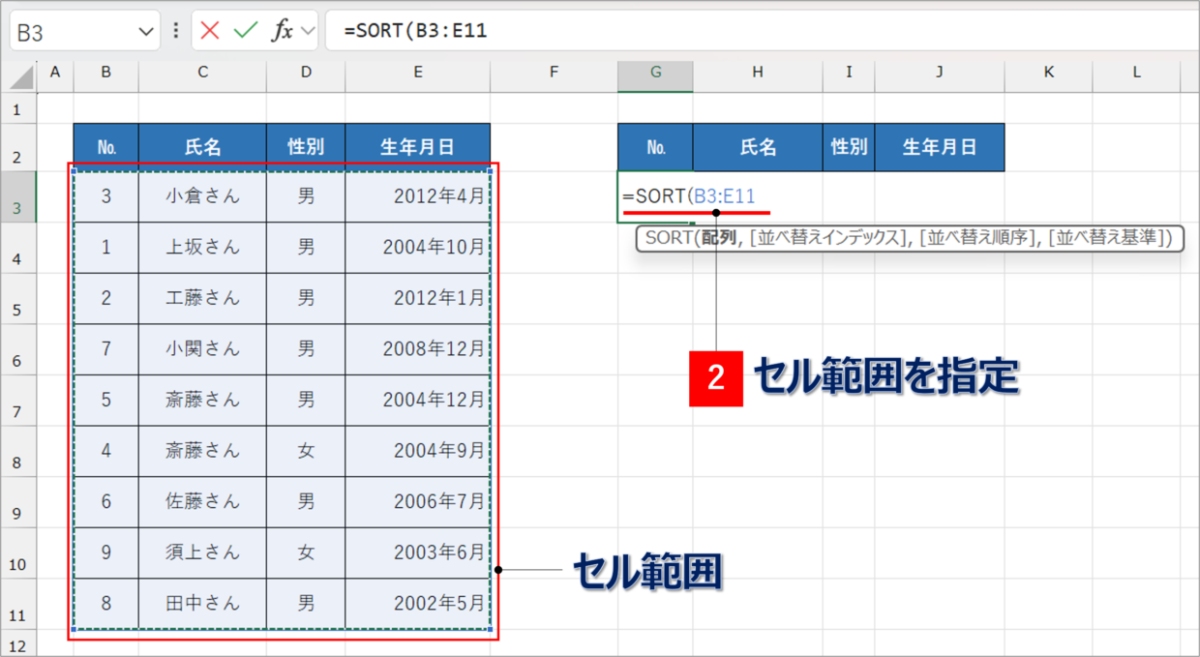Select row header 3
This screenshot has height=657, width=1200.
[18, 197]
